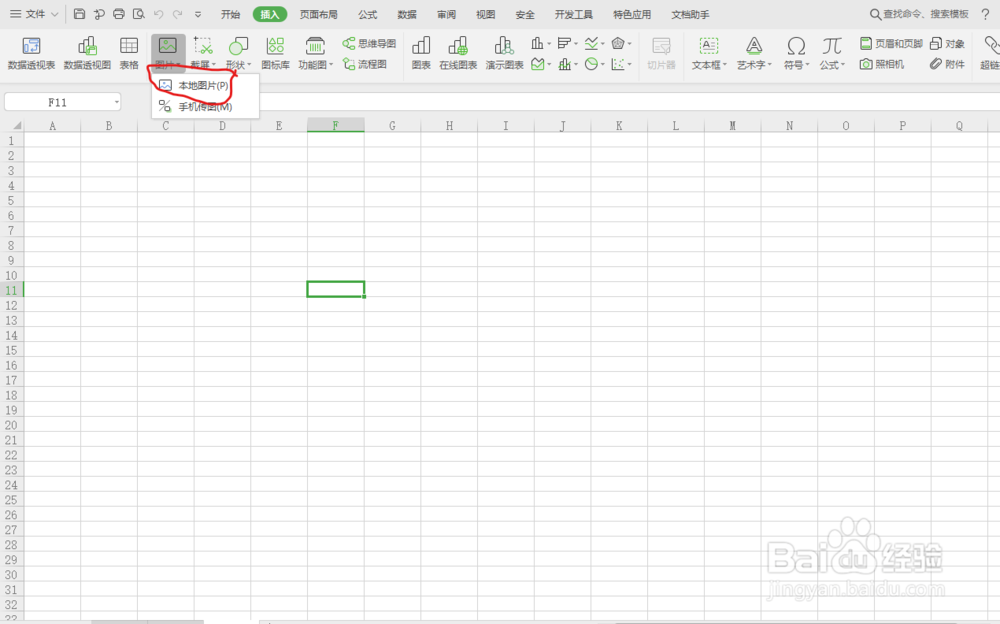Image resolution: width=1000 pixels, height=624 pixels.
Task: Switch to the 文档助手 tab
Action: tap(690, 14)
